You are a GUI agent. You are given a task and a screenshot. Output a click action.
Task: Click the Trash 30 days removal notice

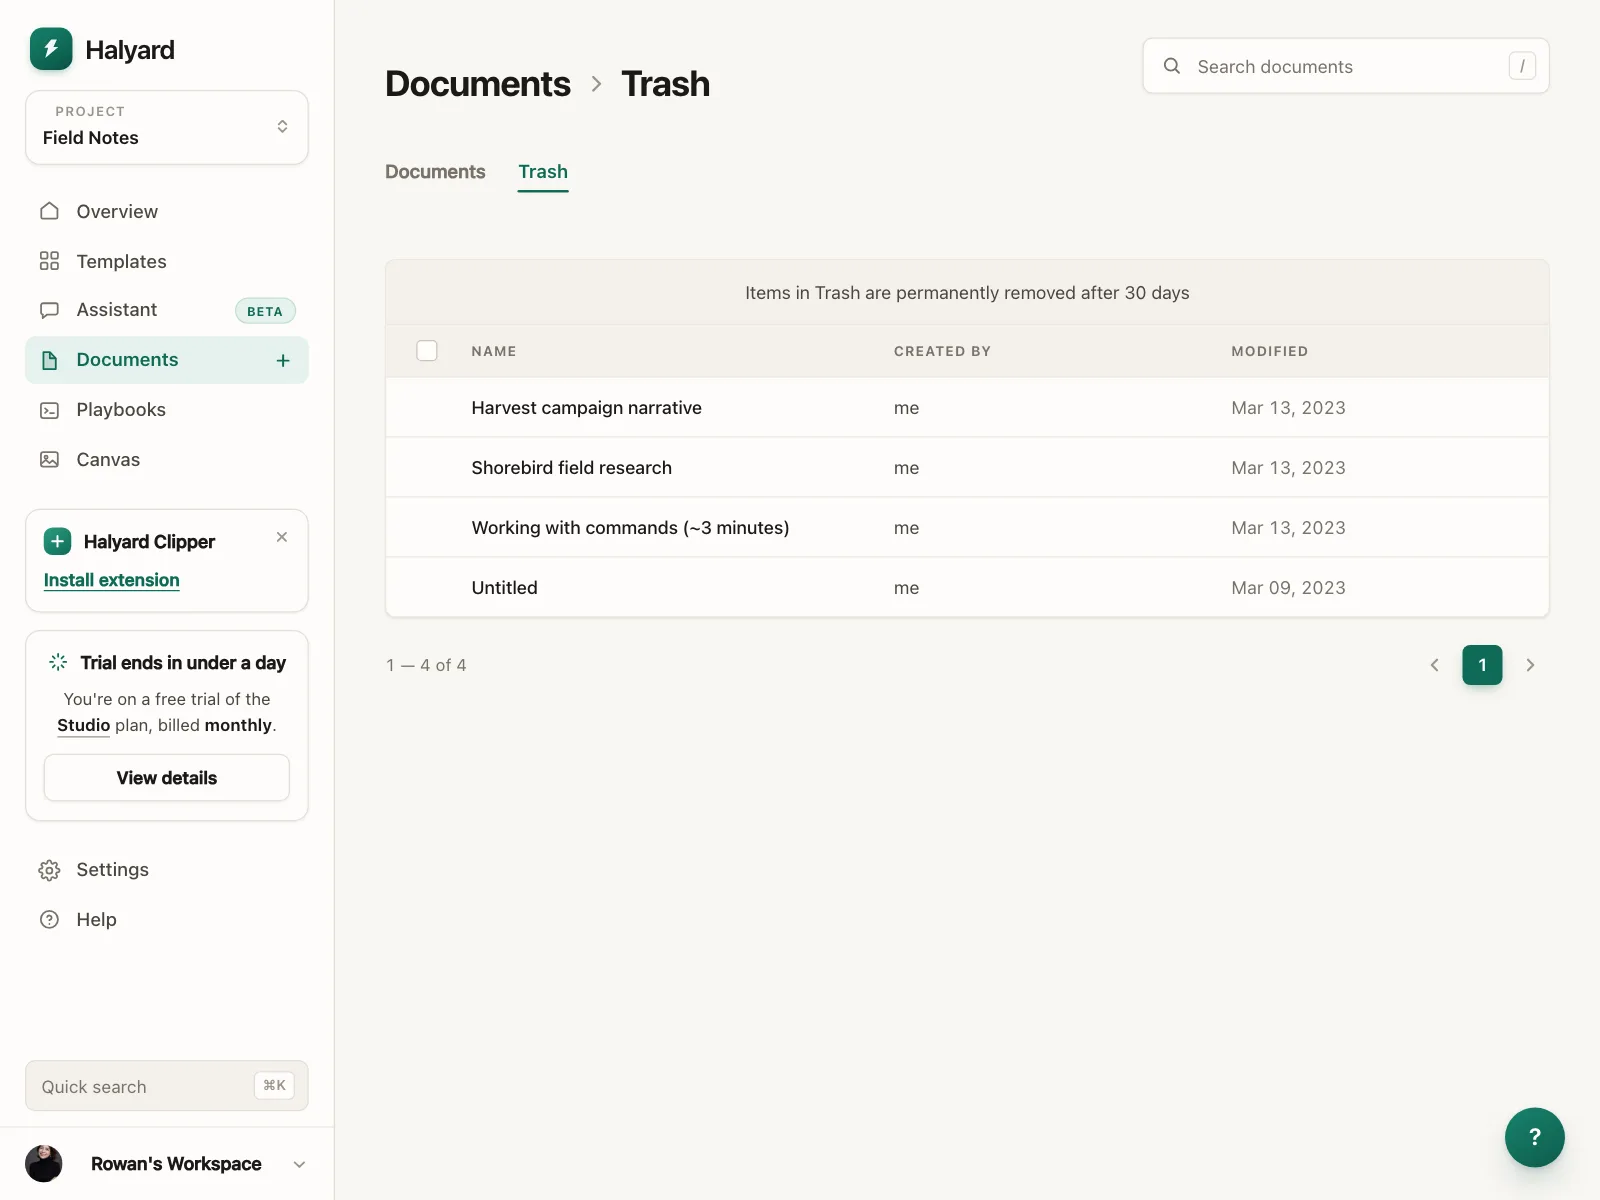coord(967,293)
